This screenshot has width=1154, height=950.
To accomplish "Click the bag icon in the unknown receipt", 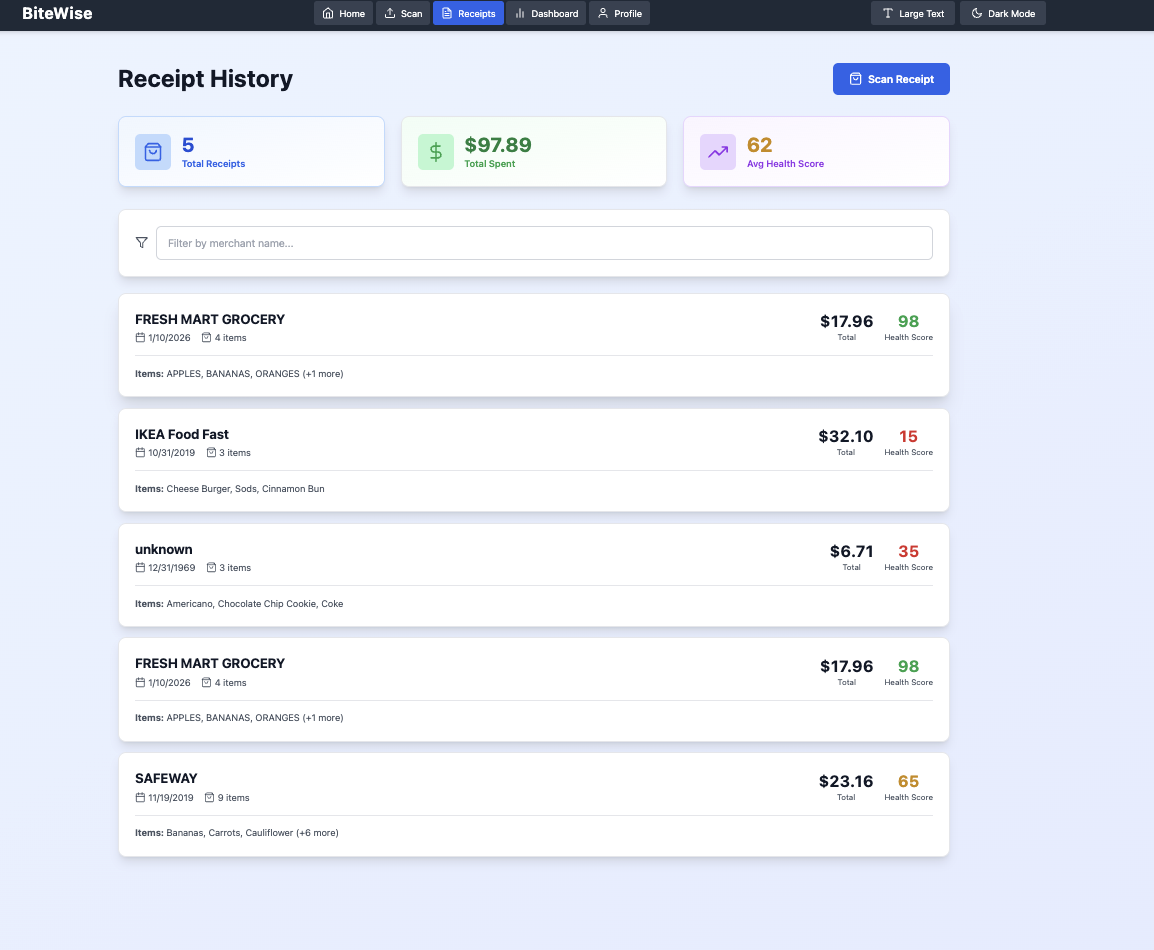I will click(x=211, y=567).
